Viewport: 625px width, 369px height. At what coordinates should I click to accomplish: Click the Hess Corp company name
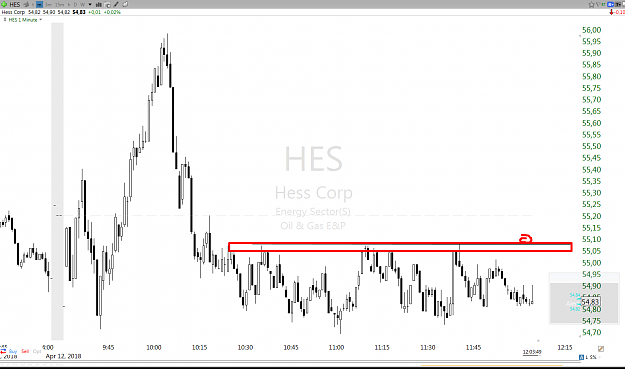(x=13, y=12)
